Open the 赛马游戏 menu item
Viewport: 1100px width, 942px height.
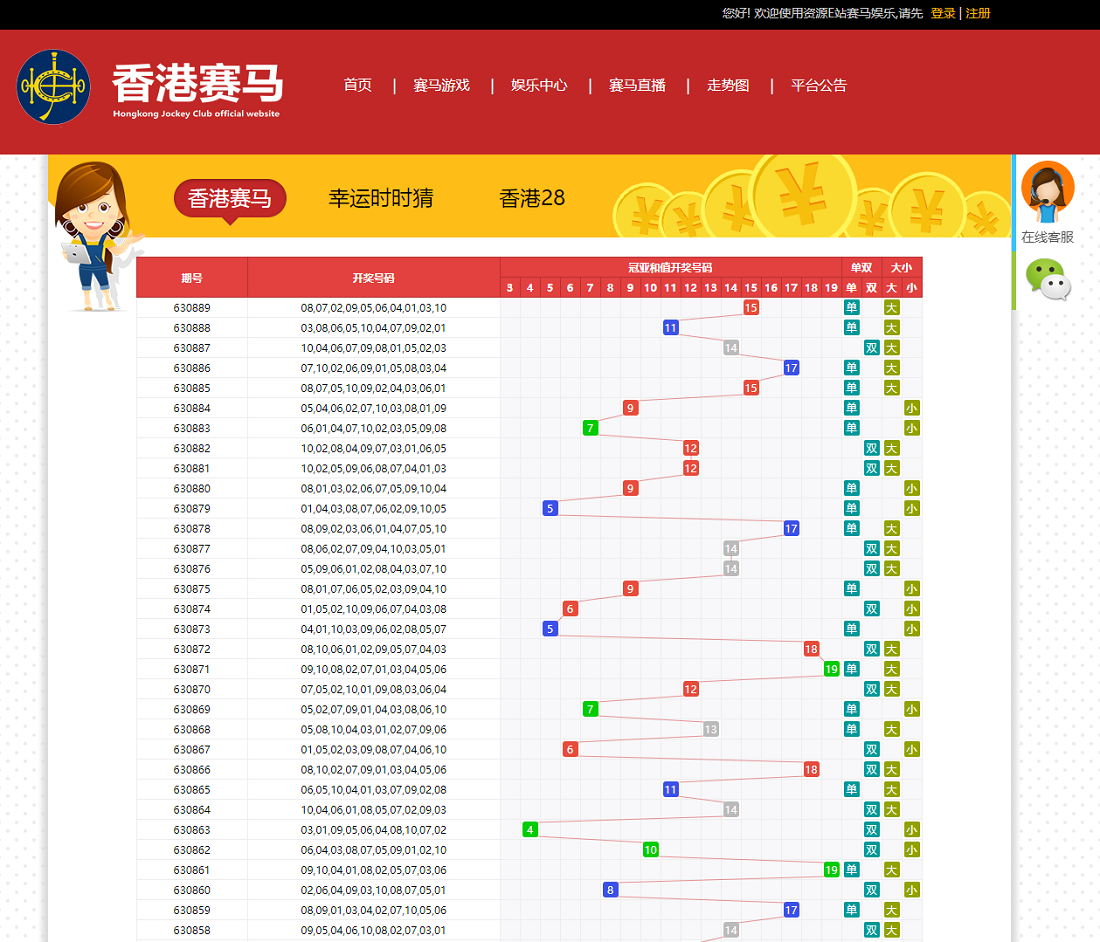coord(441,85)
